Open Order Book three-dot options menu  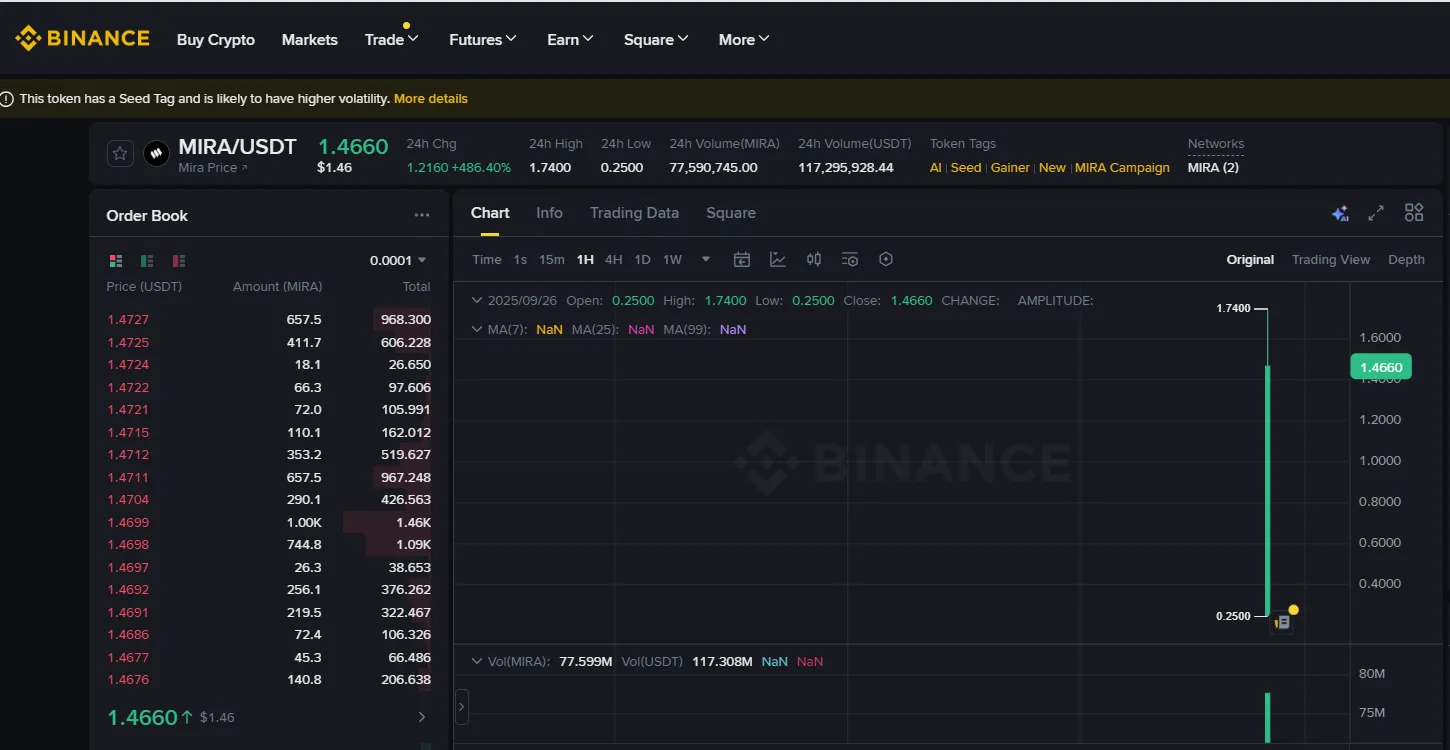(x=422, y=215)
